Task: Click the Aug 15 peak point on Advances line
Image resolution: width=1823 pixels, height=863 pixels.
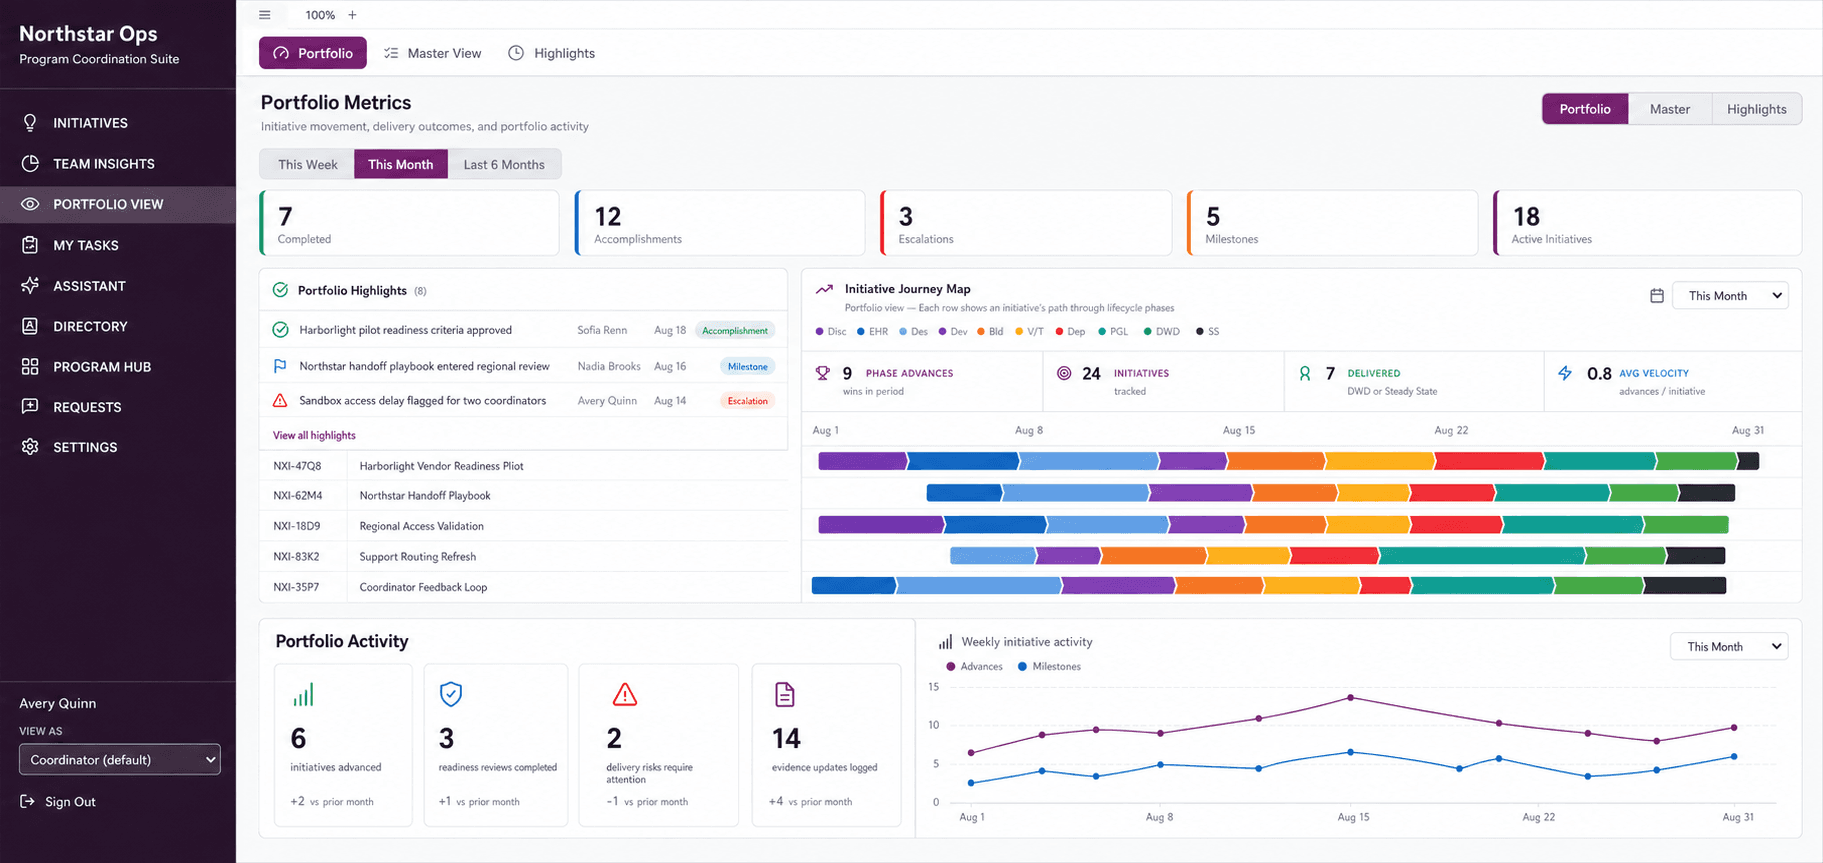Action: tap(1351, 697)
